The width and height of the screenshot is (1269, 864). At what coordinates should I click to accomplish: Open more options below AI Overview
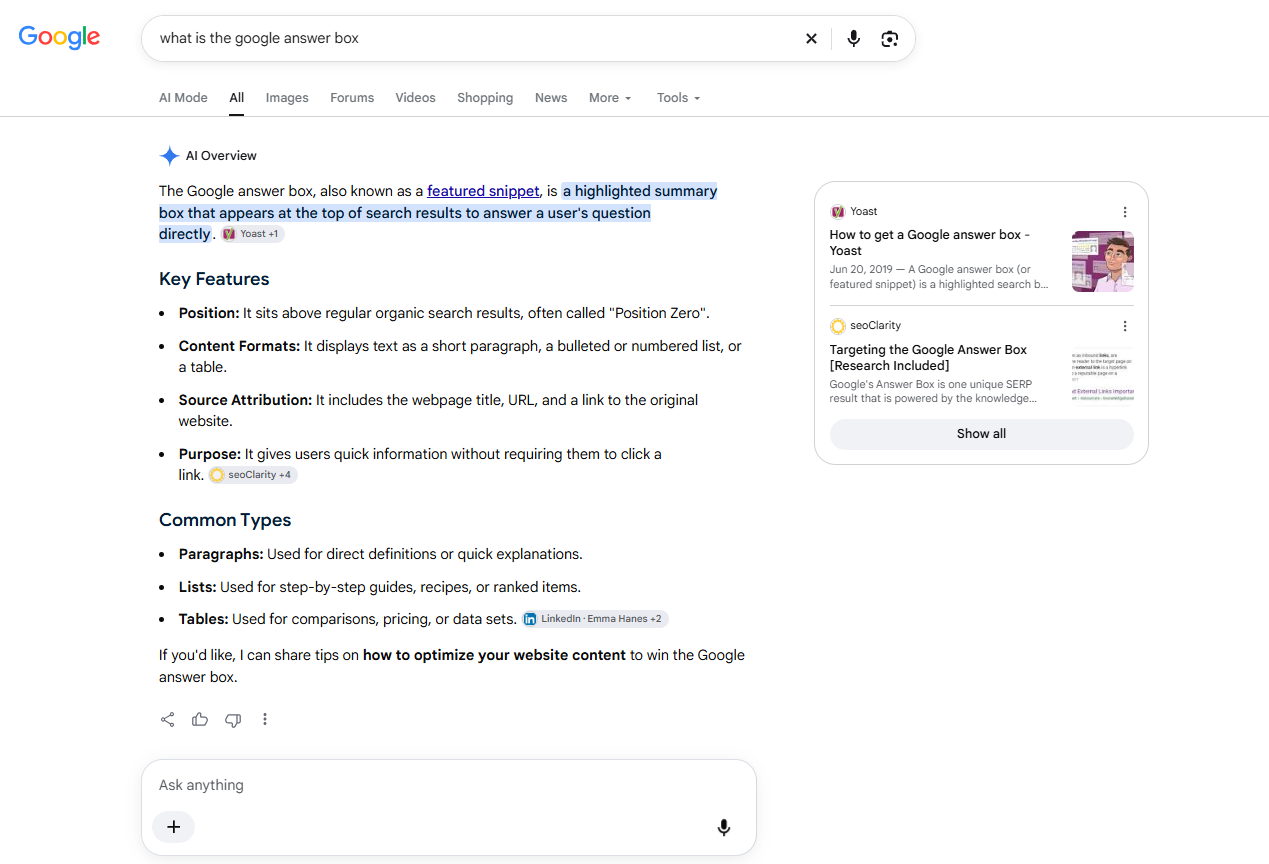pyautogui.click(x=265, y=720)
